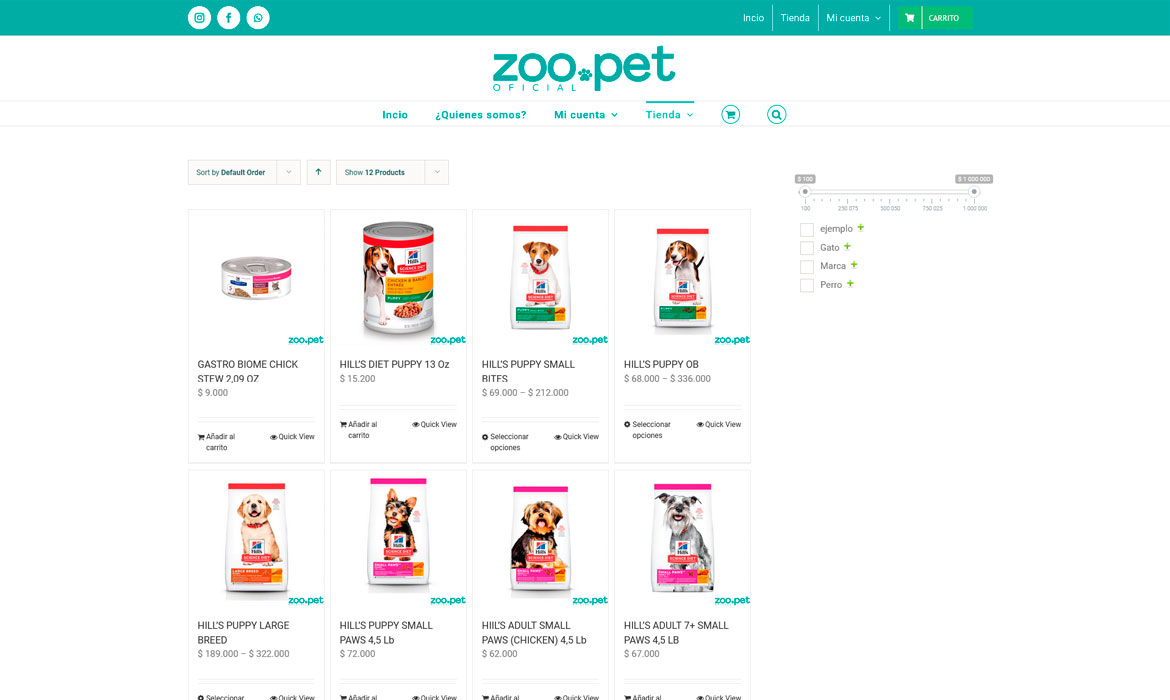
Task: Open the Hill's Puppy Large Breed product image
Action: [256, 539]
